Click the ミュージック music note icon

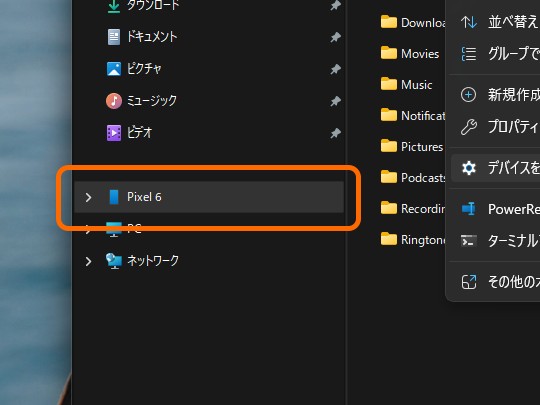(114, 101)
